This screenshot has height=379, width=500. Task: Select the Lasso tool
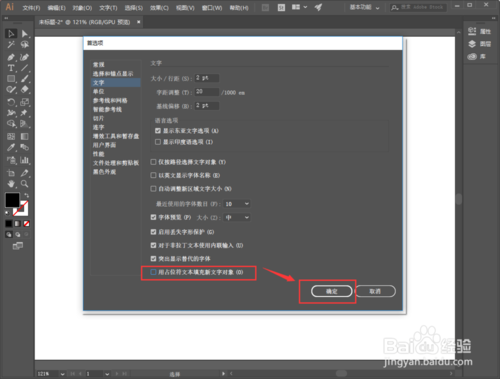coord(24,45)
